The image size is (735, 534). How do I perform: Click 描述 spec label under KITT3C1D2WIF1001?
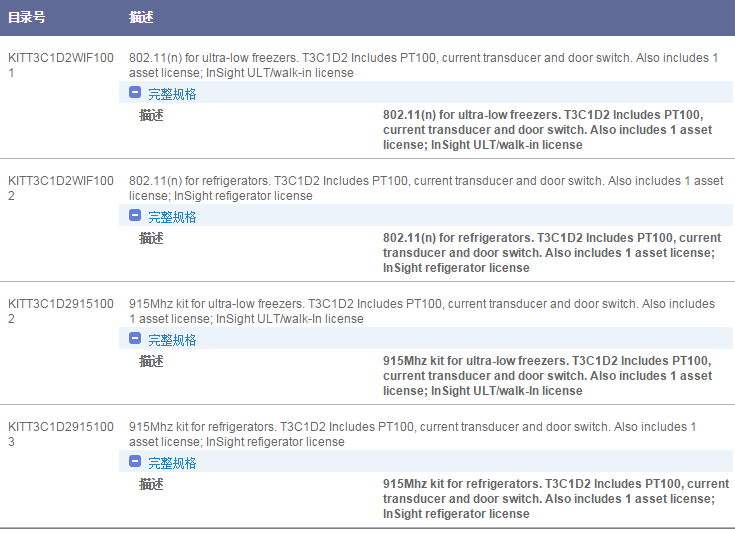pos(151,115)
